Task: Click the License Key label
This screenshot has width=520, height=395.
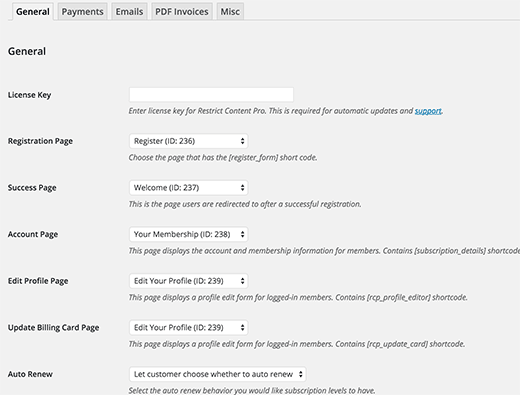Action: (29, 95)
